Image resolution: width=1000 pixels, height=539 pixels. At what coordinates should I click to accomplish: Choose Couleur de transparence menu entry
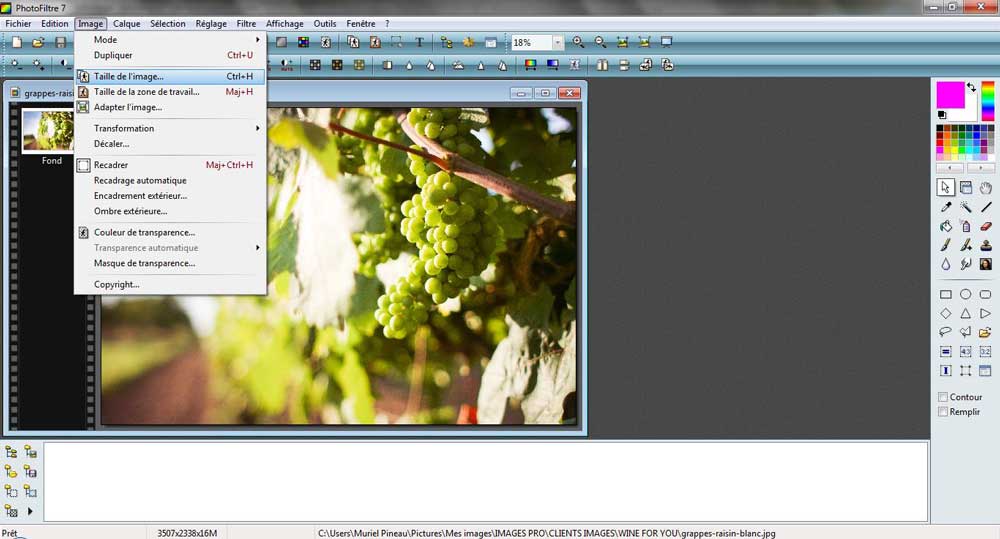(x=170, y=232)
